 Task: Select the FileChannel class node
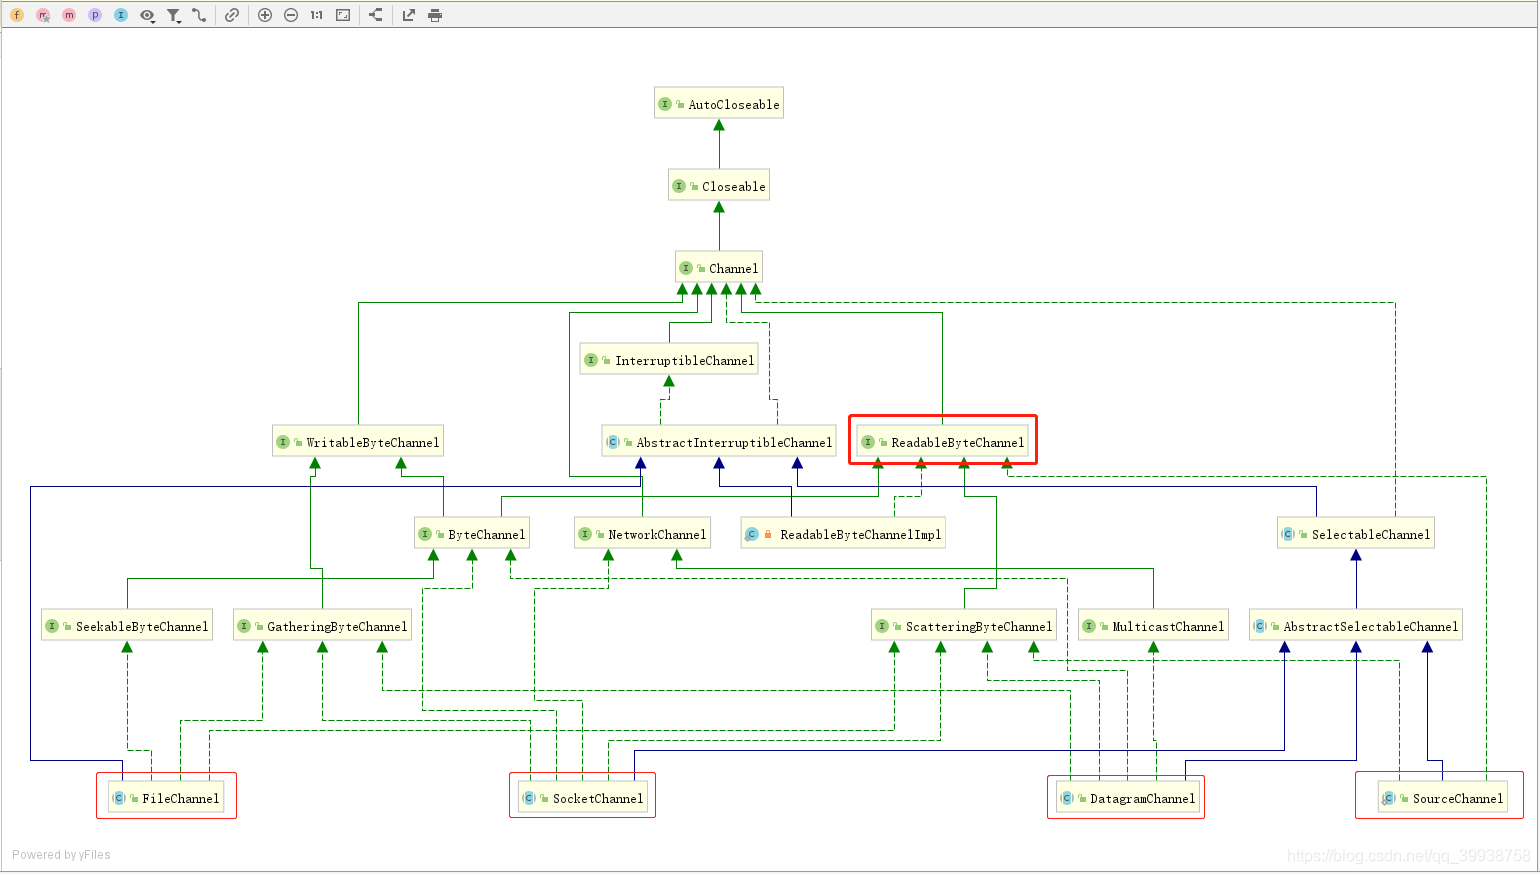pos(166,798)
